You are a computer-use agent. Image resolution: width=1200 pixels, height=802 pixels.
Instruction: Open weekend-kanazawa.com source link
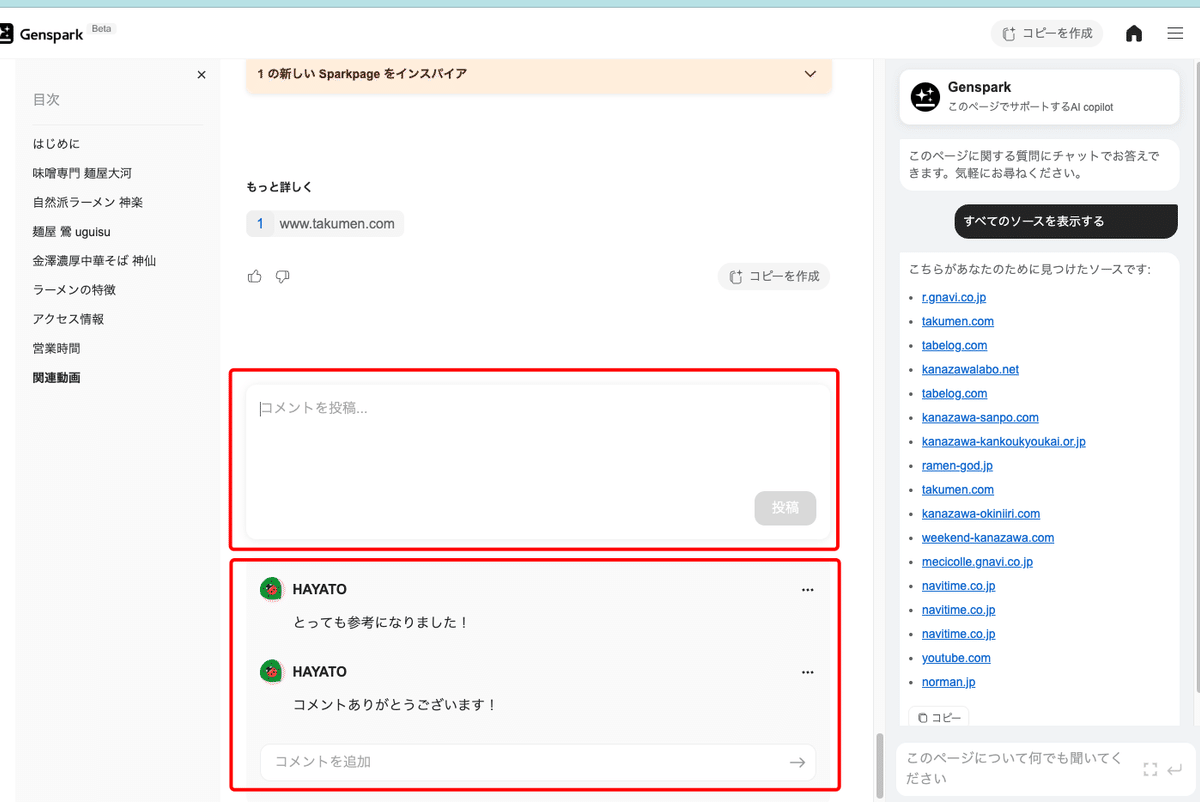pos(988,537)
